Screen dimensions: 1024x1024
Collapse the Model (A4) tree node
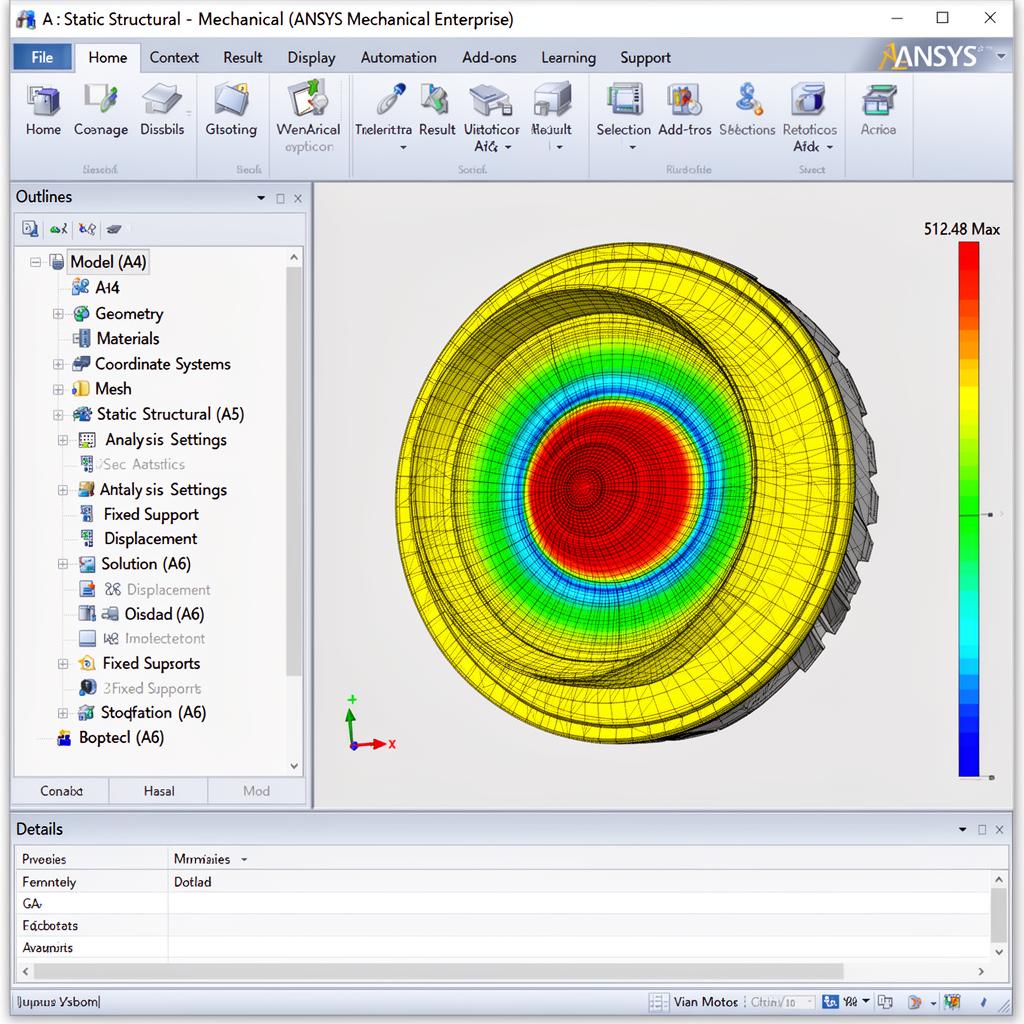(x=35, y=262)
